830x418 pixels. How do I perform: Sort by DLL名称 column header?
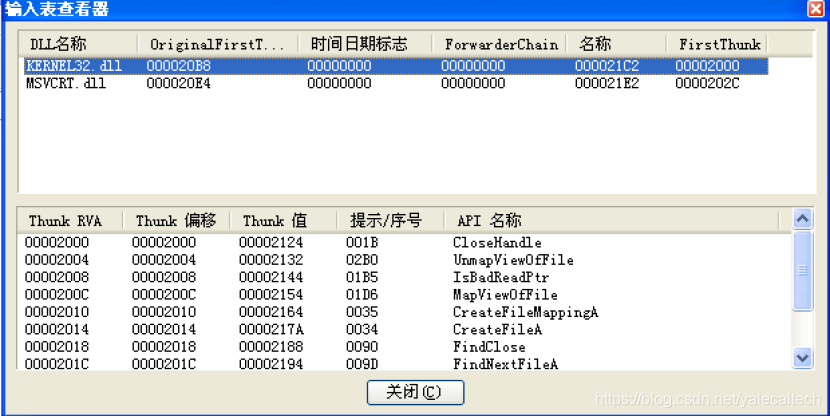click(78, 44)
